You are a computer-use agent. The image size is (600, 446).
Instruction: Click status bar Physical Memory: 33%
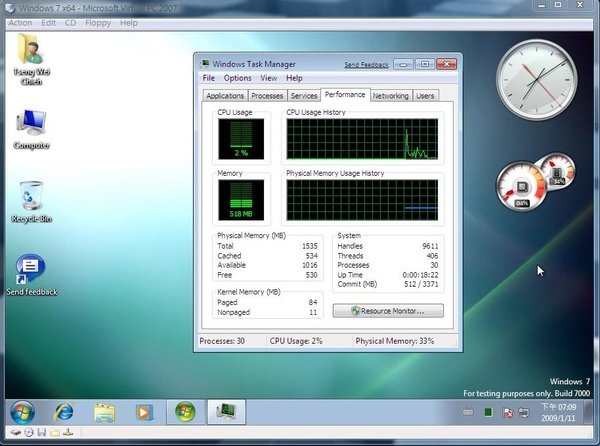tap(395, 341)
